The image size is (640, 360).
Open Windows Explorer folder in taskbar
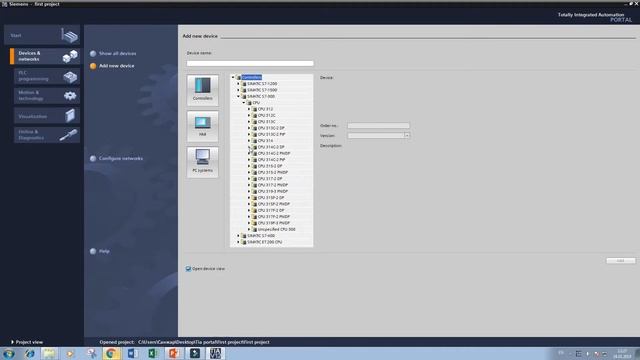[49, 353]
